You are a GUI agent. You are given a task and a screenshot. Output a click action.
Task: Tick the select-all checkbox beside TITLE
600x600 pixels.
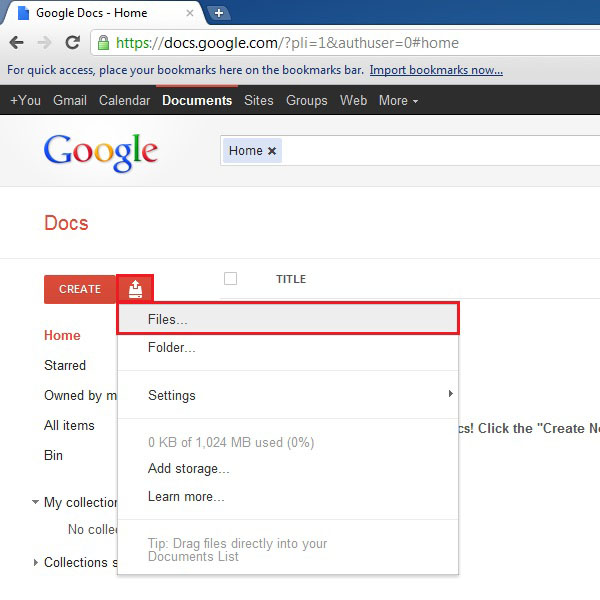230,279
